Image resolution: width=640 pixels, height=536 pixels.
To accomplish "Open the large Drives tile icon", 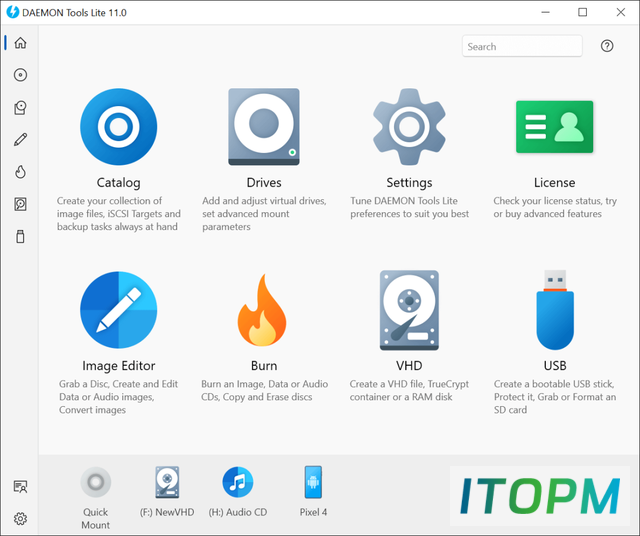I will [x=264, y=127].
